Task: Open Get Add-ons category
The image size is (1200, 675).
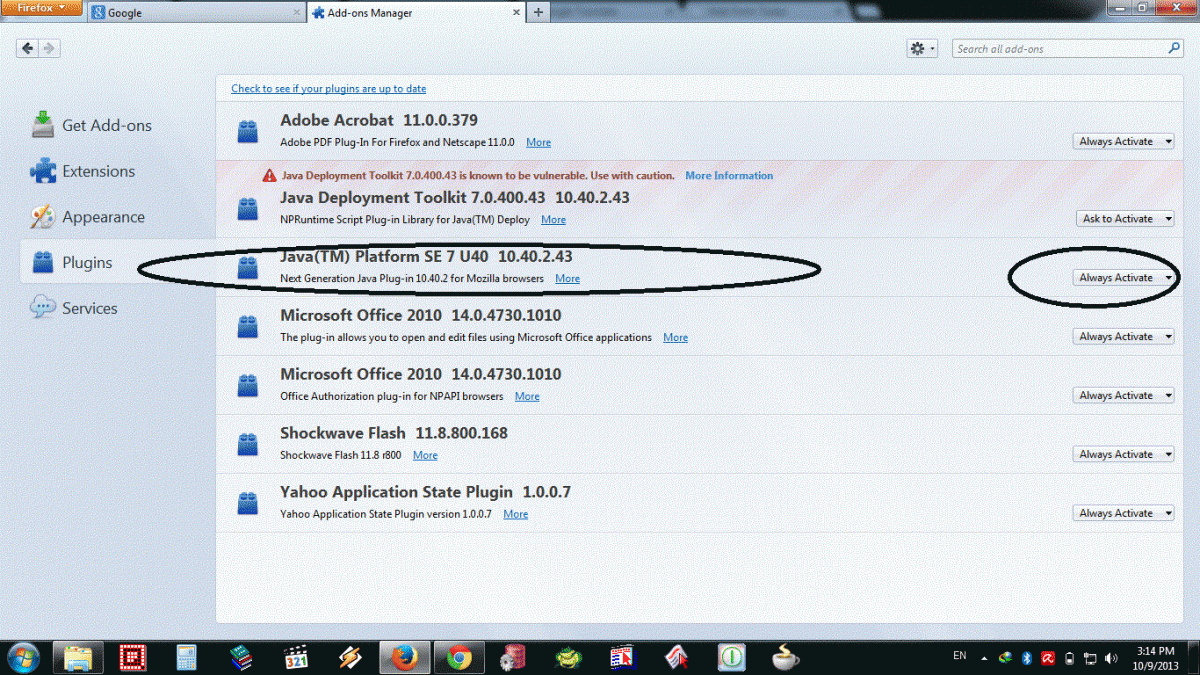Action: (106, 125)
